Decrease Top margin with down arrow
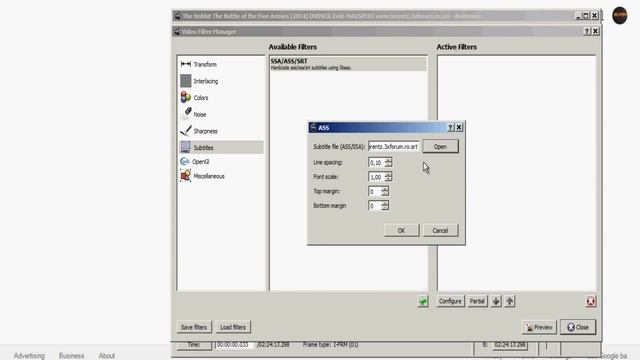The width and height of the screenshot is (640, 360). [385, 194]
